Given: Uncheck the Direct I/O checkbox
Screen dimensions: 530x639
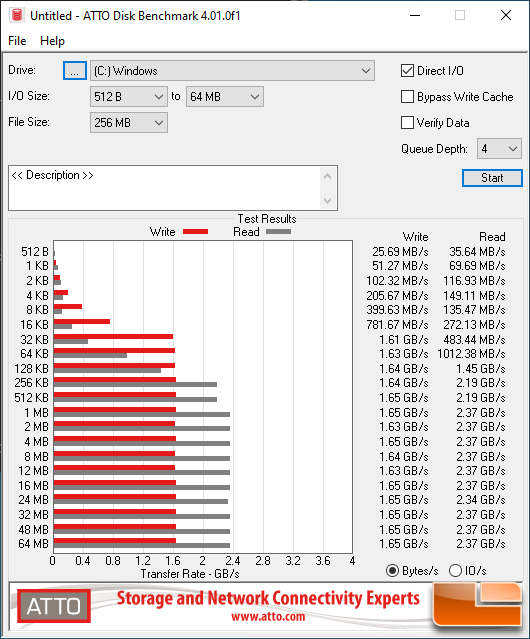Looking at the screenshot, I should click(x=407, y=71).
